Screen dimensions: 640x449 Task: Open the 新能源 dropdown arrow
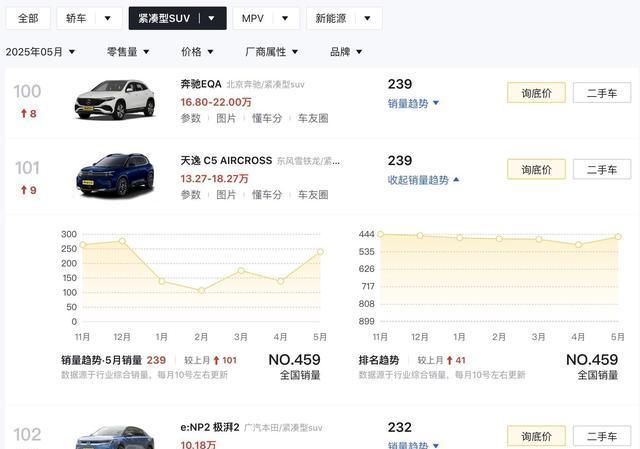click(x=367, y=18)
